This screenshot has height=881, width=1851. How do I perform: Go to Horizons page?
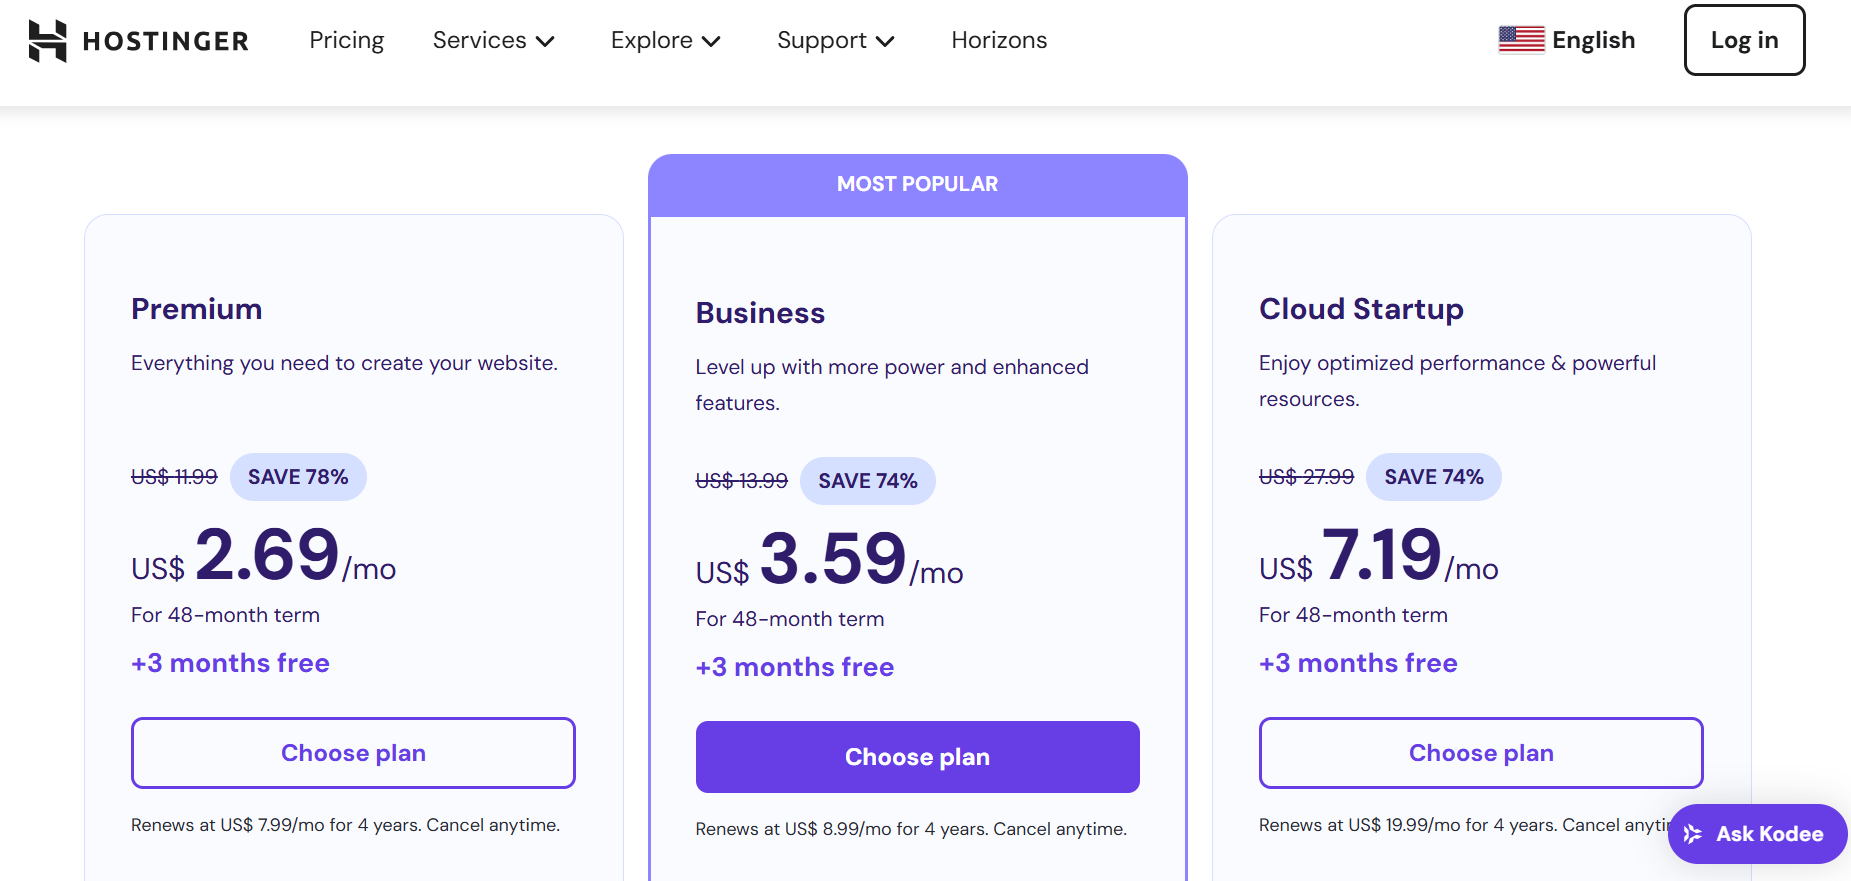[999, 40]
